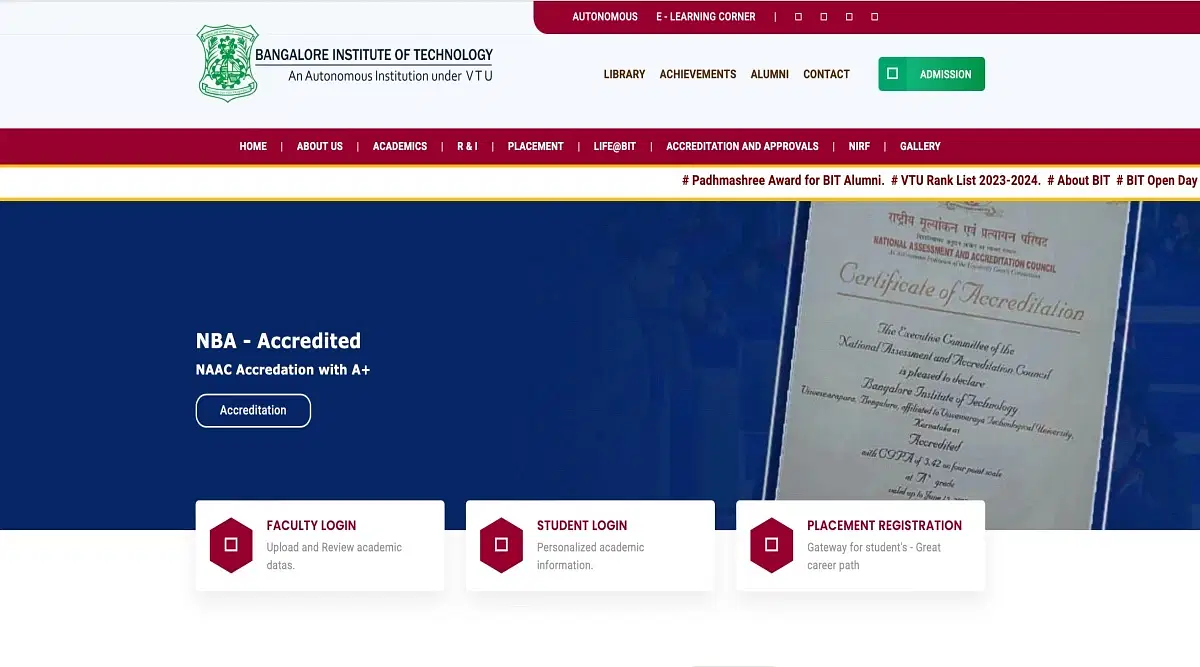Open the Achievements page

(698, 74)
